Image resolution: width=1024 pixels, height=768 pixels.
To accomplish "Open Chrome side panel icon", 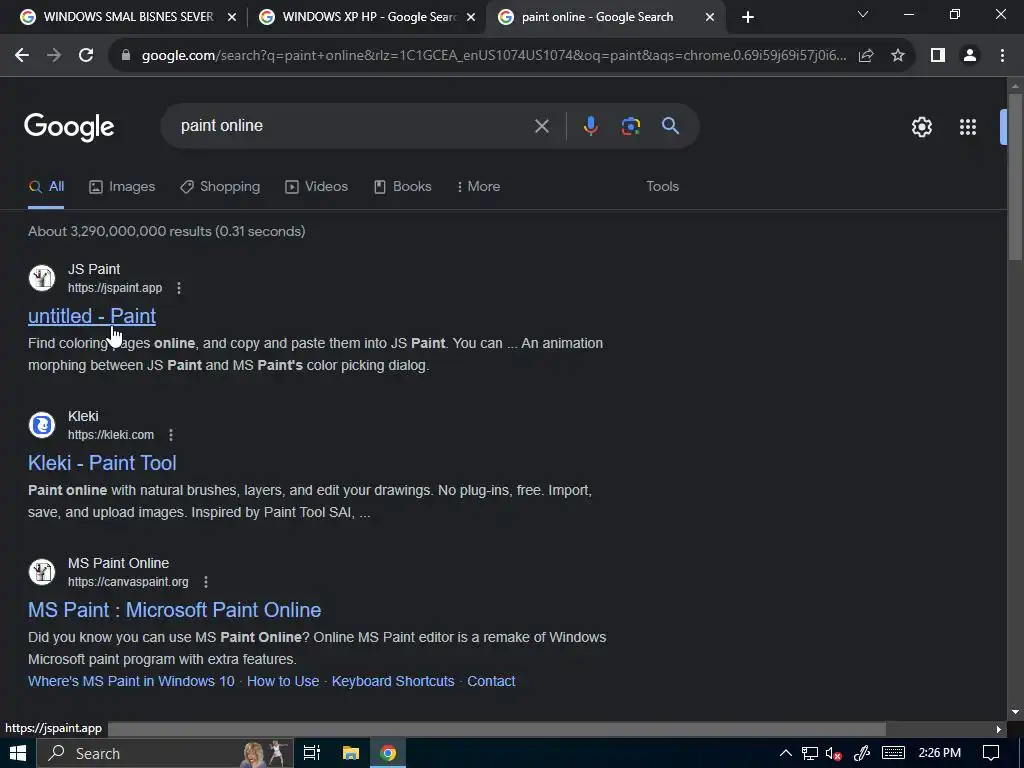I will [x=938, y=56].
